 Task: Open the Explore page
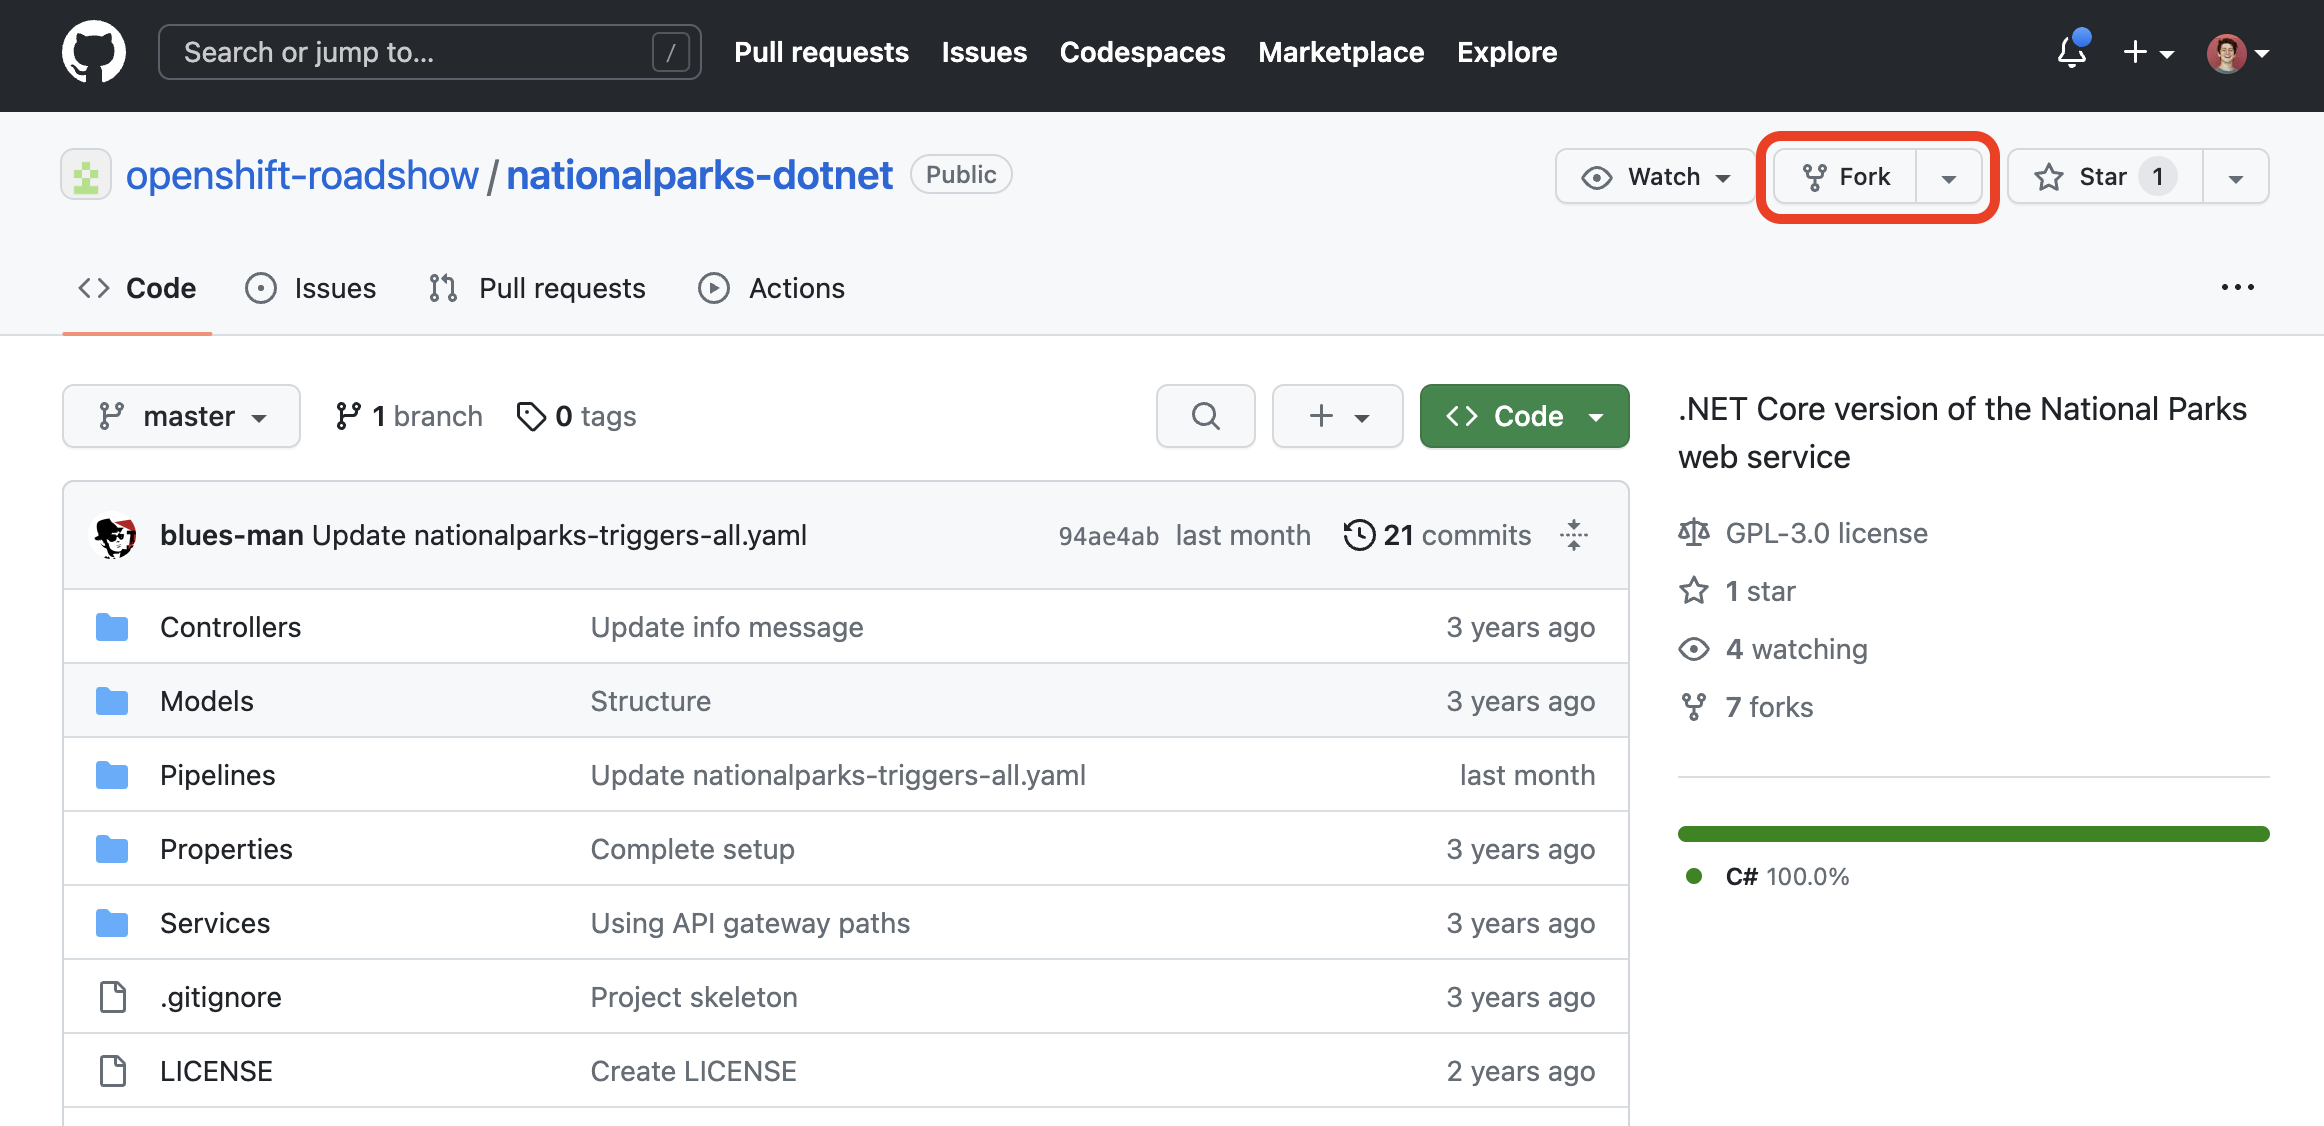[x=1507, y=52]
